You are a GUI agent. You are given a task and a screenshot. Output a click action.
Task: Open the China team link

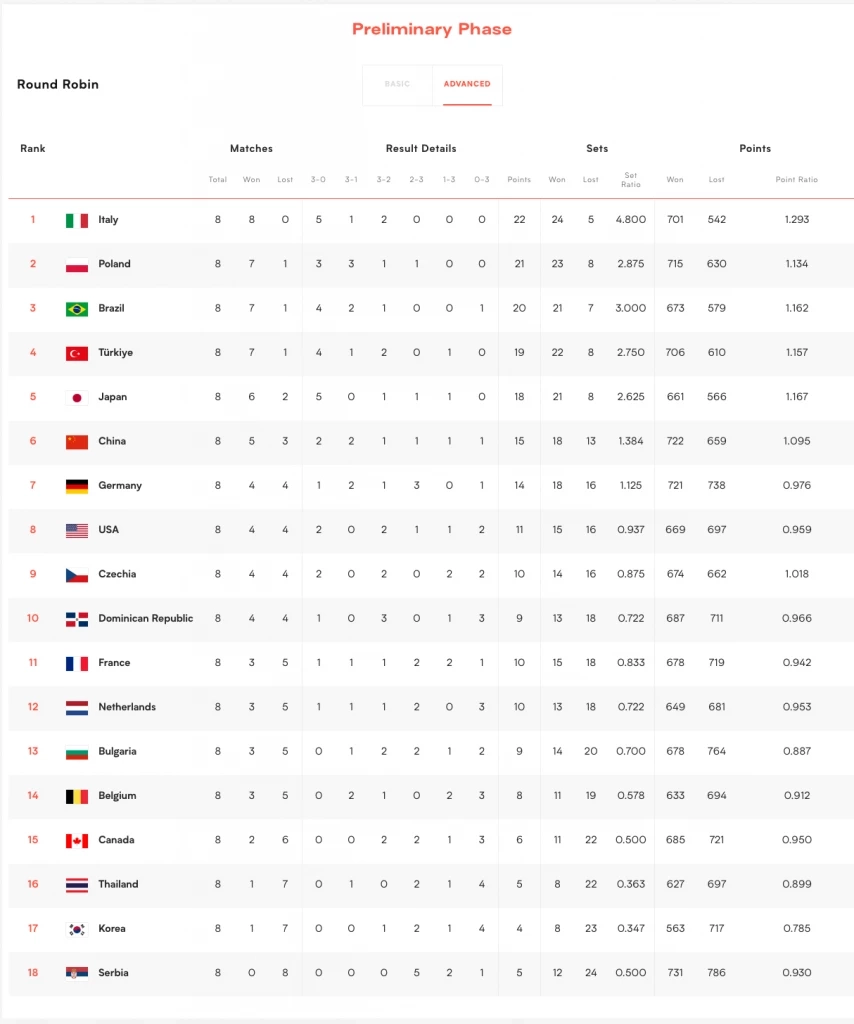pos(112,441)
